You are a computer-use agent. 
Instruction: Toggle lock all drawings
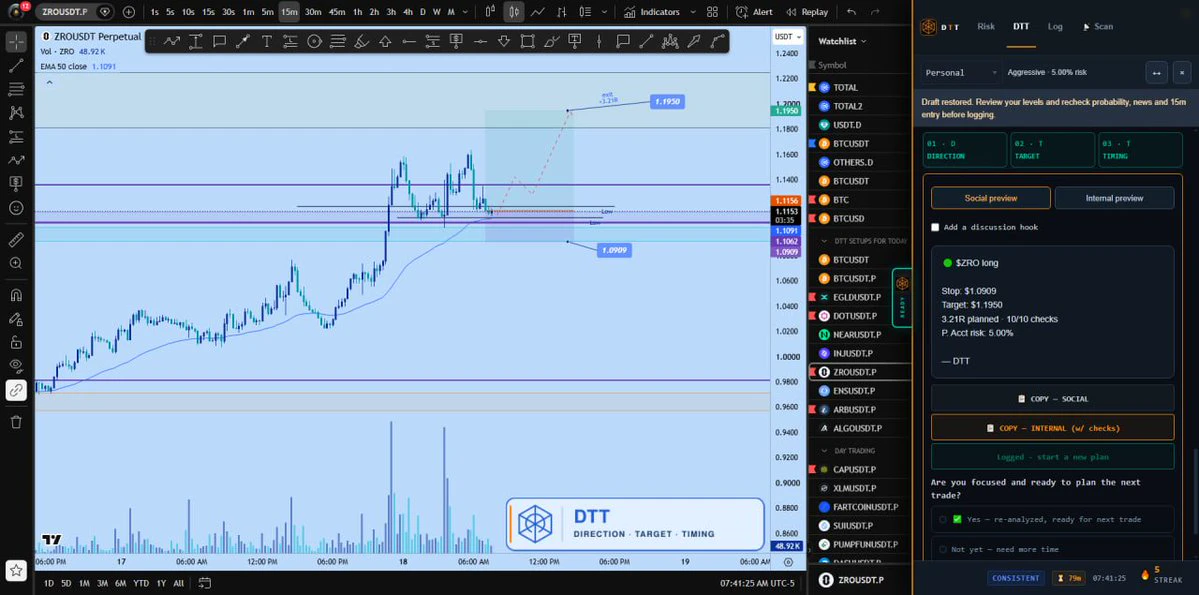coord(16,342)
